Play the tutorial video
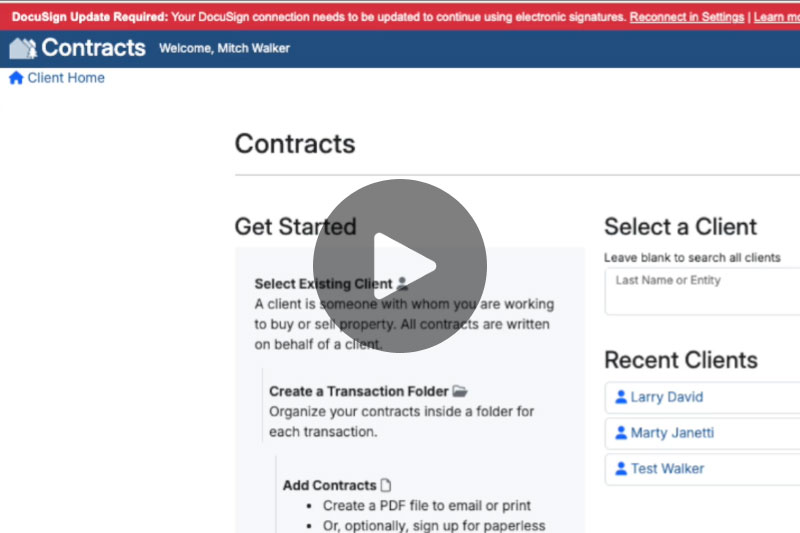This screenshot has width=800, height=533. coord(400,266)
